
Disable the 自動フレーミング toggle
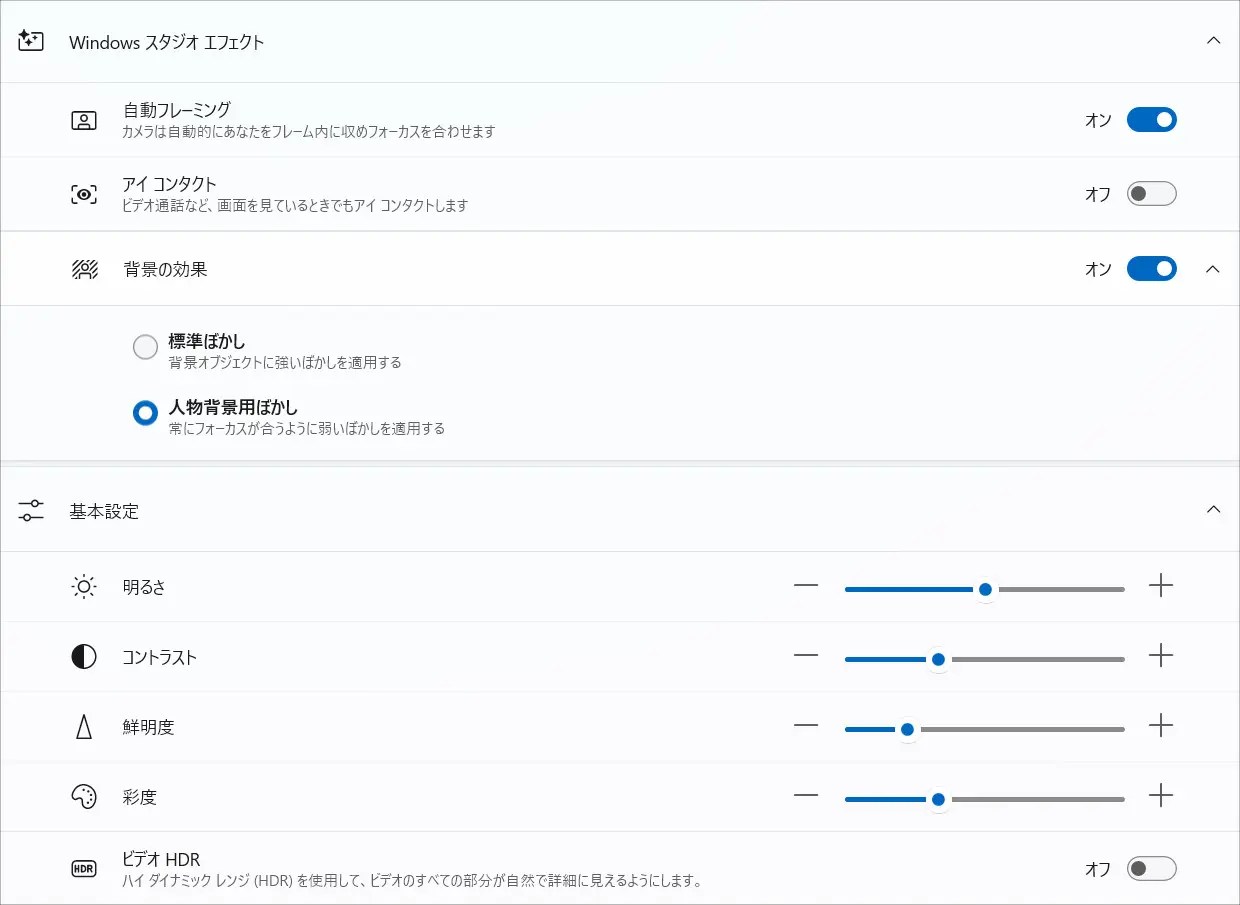pos(1151,119)
